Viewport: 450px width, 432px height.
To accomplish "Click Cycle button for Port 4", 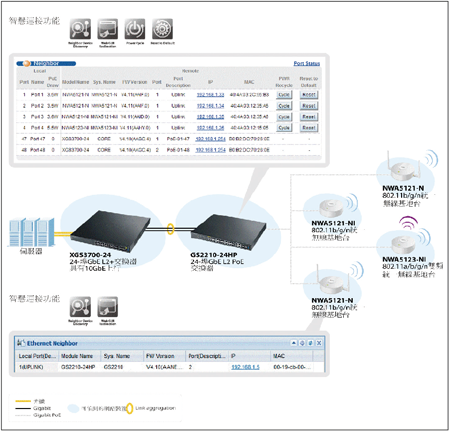I will pyautogui.click(x=284, y=128).
